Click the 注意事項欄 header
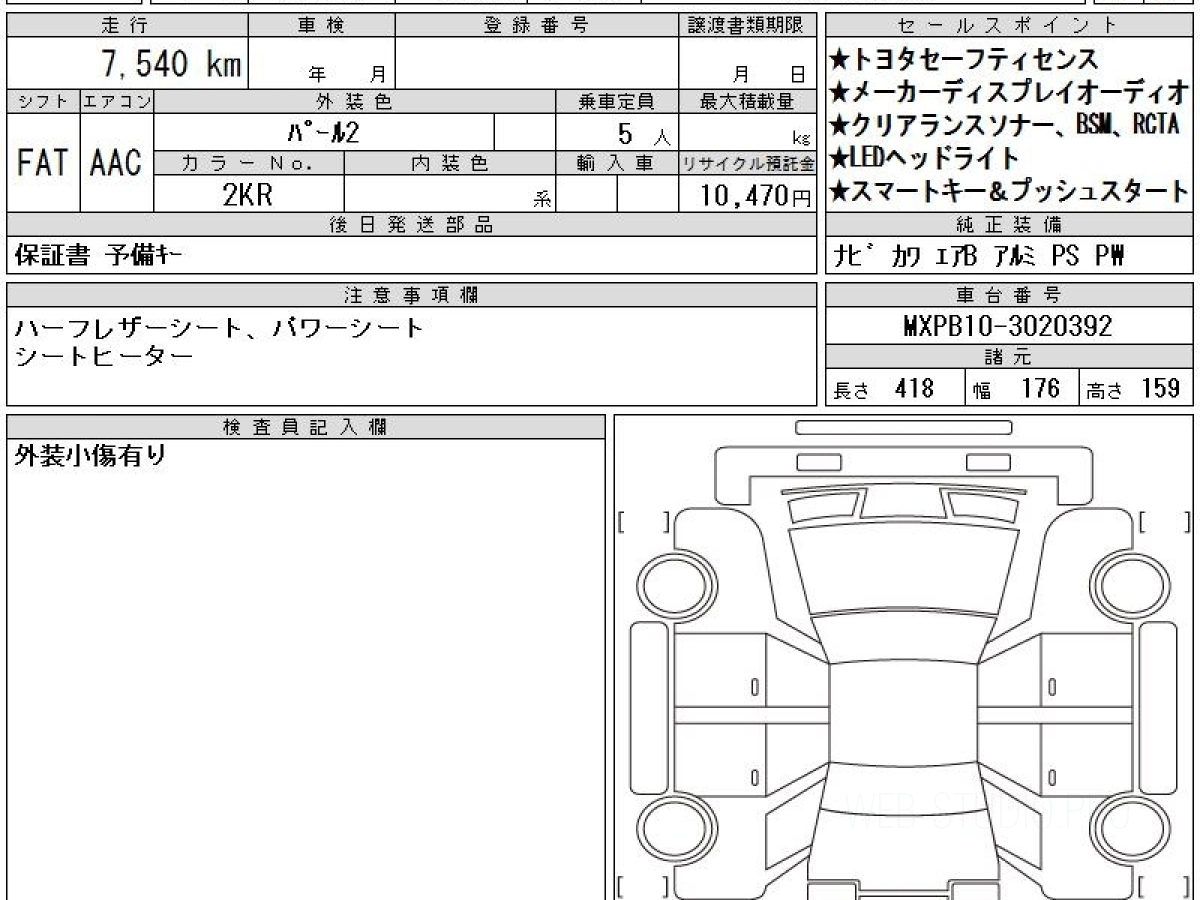Viewport: 1200px width, 900px height. (412, 295)
